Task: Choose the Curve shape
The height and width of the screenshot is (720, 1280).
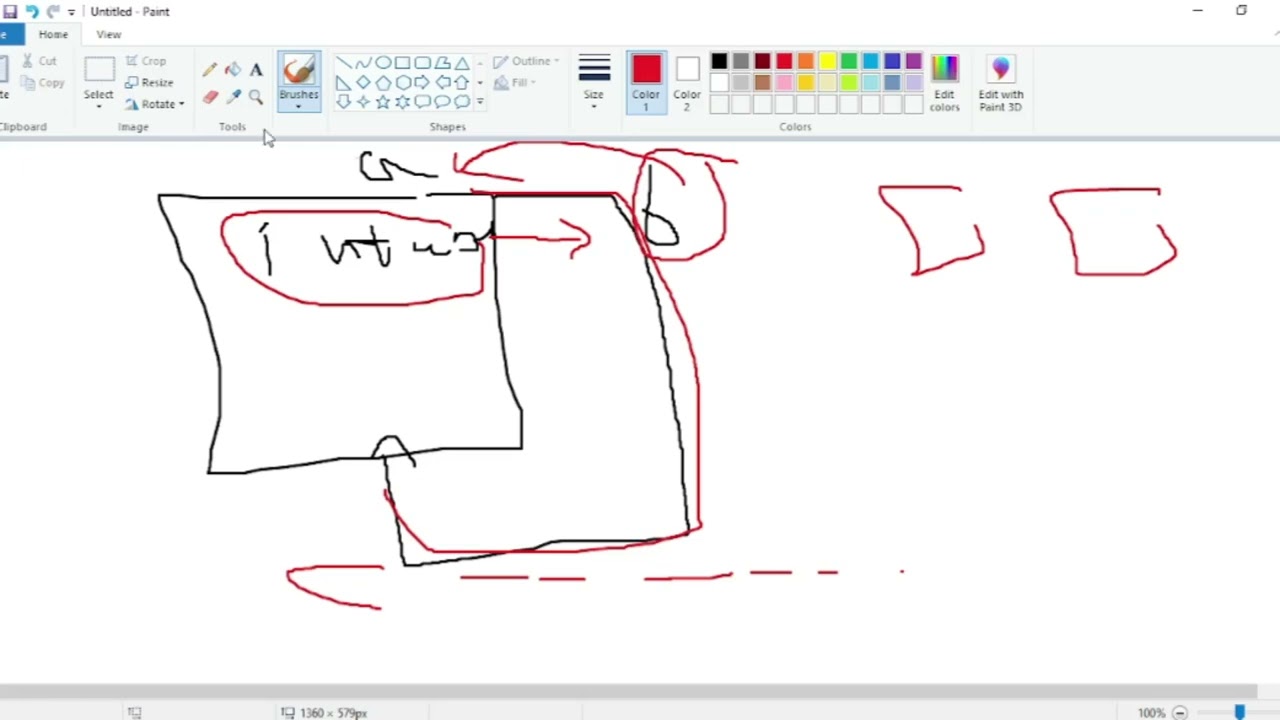Action: [x=363, y=63]
